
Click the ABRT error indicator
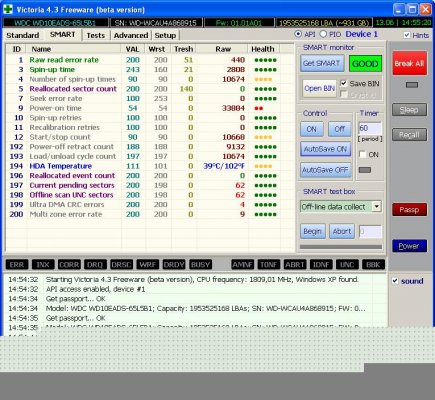(295, 265)
